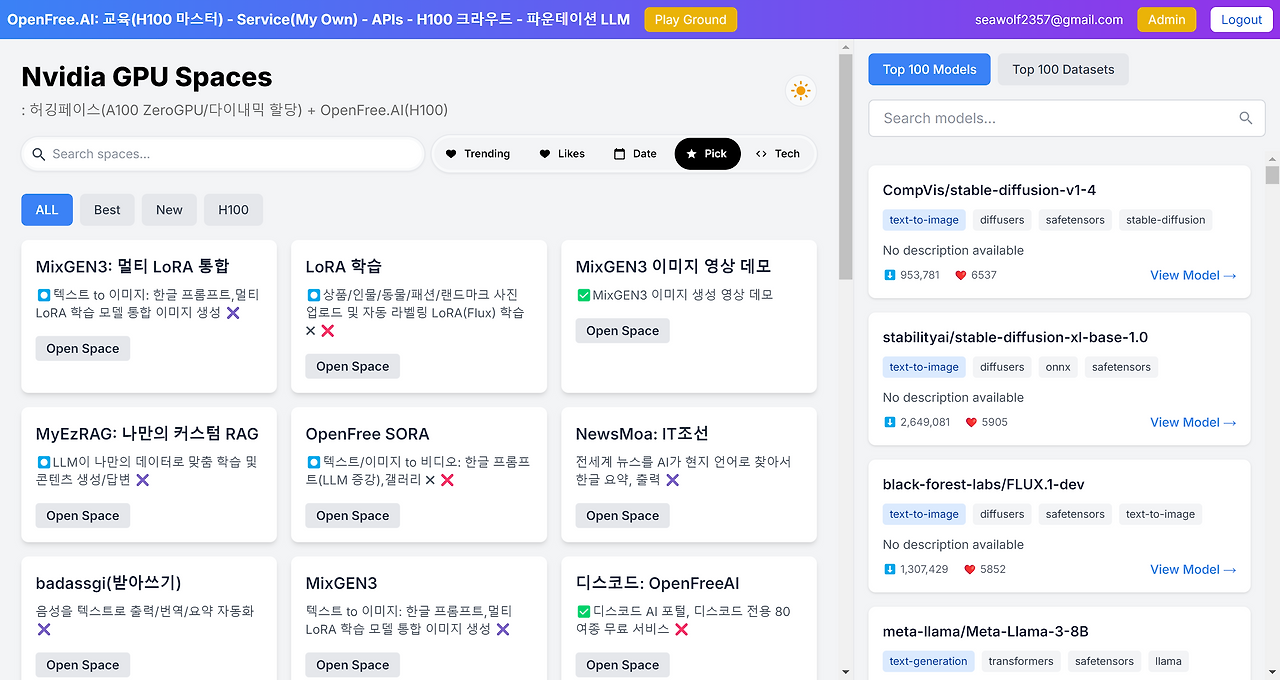Screen dimensions: 1280x680
Task: Click the Admin button
Action: tap(1167, 20)
